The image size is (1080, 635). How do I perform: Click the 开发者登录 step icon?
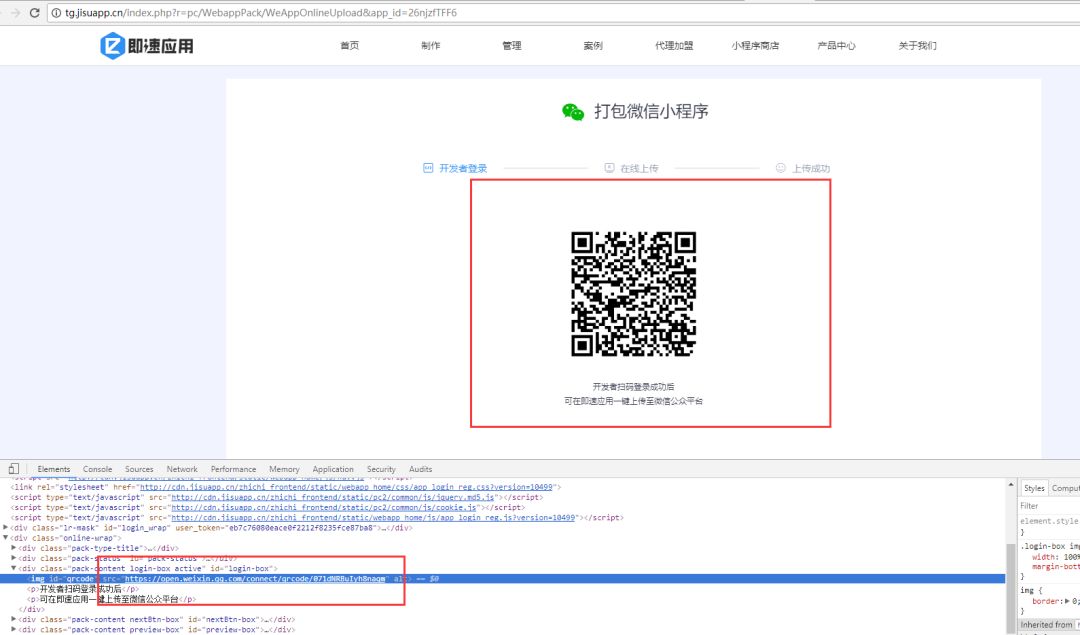tap(428, 168)
